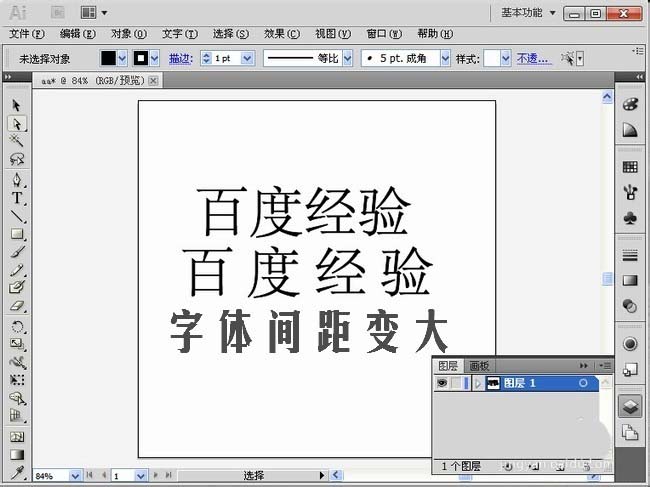This screenshot has width=650, height=487.
Task: Select the Lasso tool
Action: tap(17, 159)
